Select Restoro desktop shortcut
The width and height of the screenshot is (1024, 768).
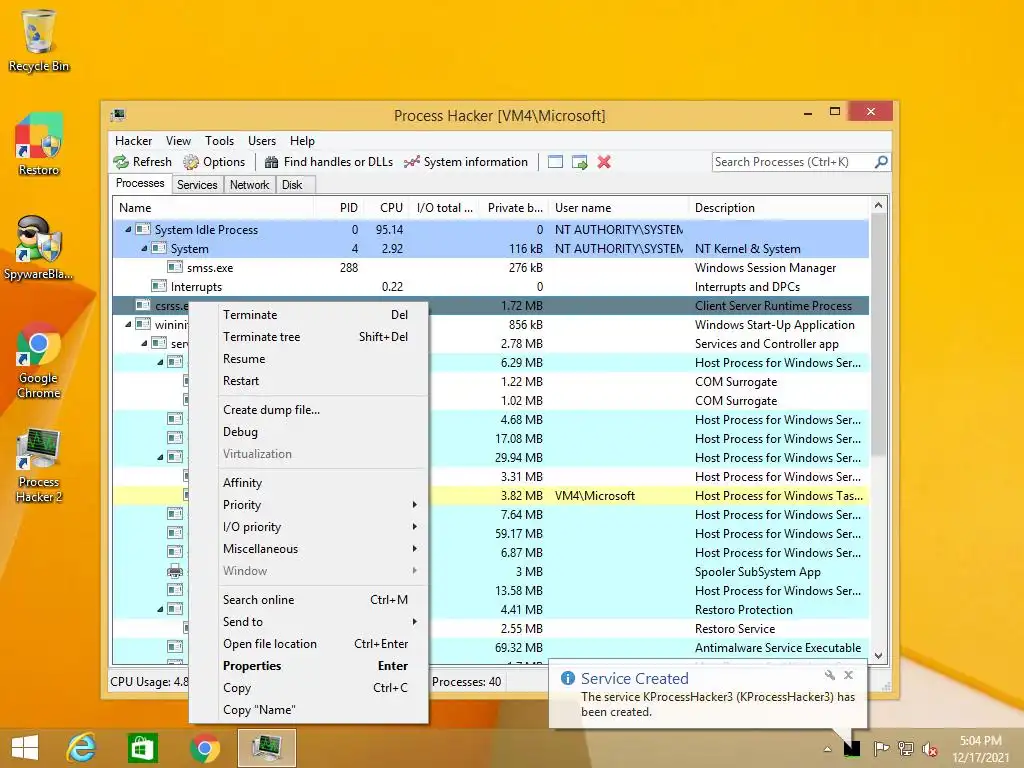pyautogui.click(x=39, y=144)
